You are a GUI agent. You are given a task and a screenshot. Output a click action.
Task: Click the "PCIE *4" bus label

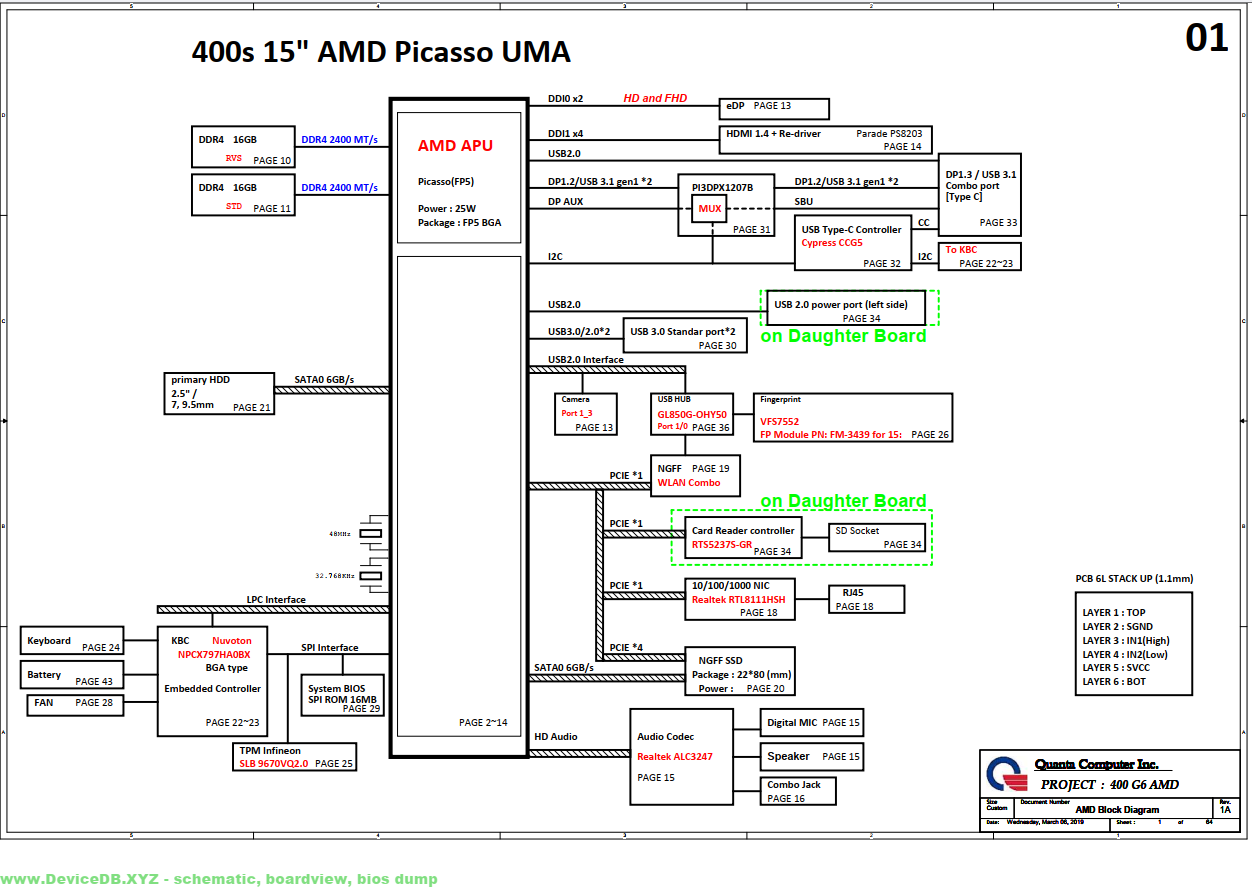(626, 647)
